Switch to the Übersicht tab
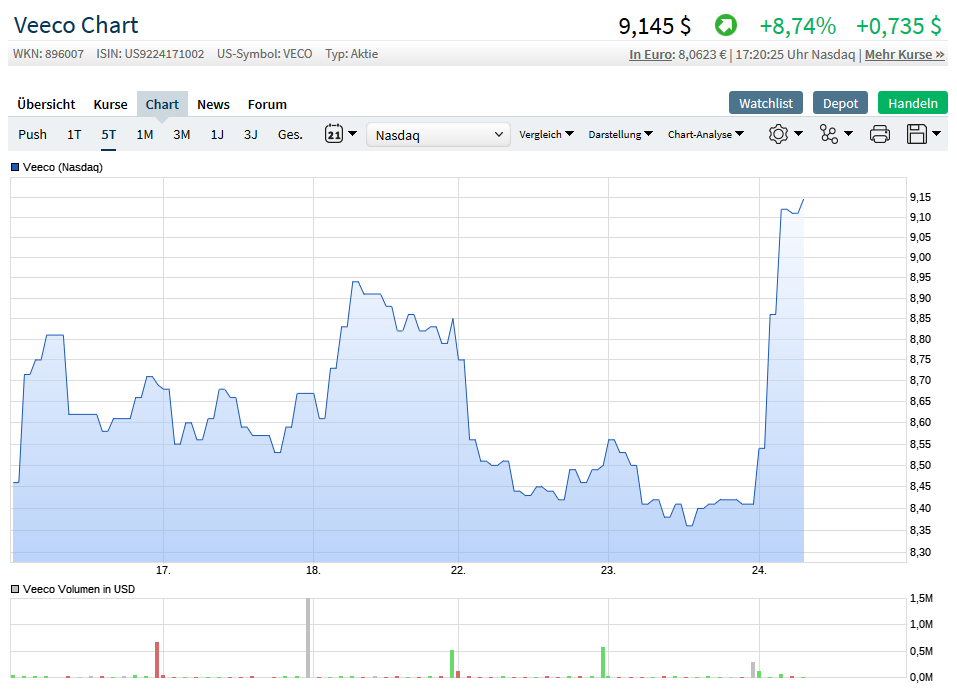This screenshot has height=693, width=957. (46, 104)
